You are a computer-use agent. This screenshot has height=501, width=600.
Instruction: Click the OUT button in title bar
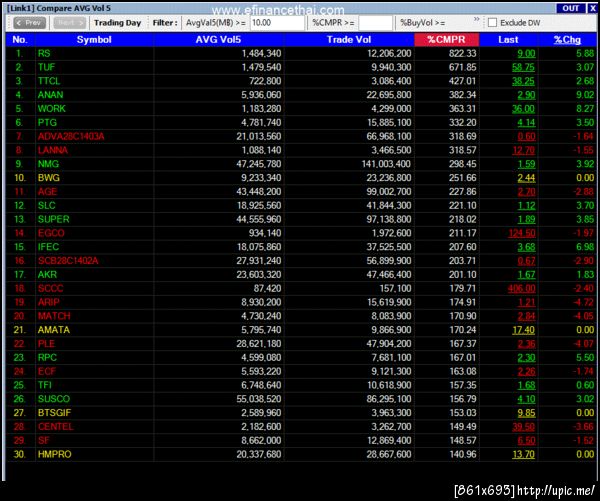pos(571,8)
